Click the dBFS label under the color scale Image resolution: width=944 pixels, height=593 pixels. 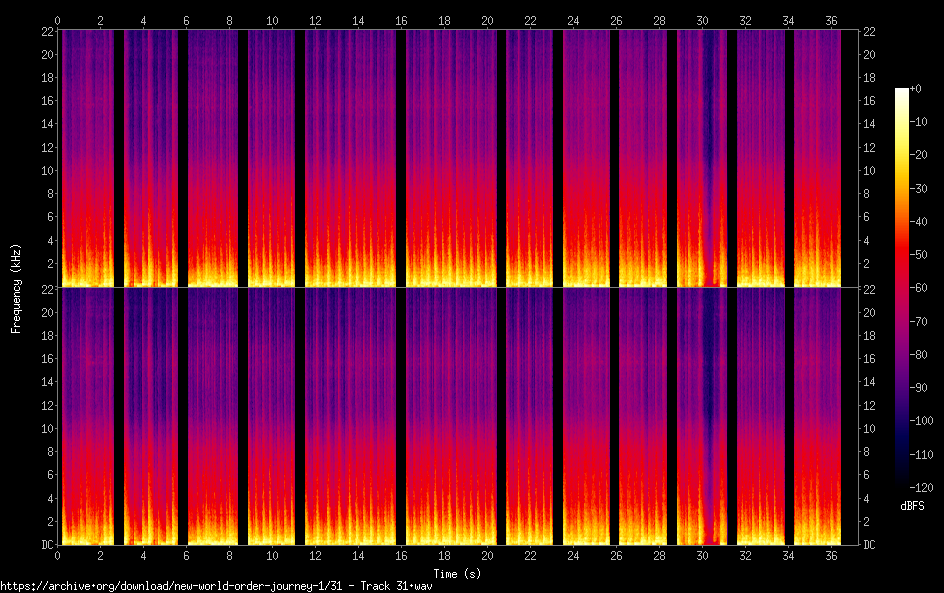(x=912, y=506)
